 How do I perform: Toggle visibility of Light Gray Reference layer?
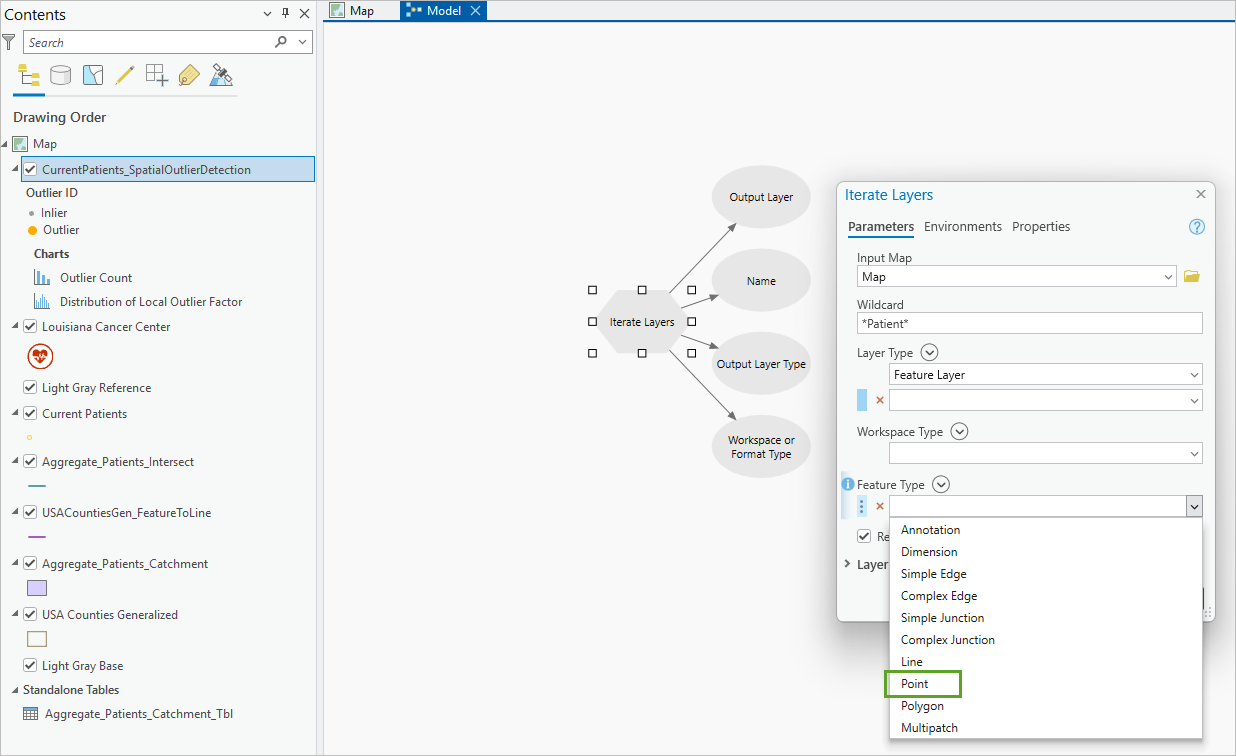point(29,387)
